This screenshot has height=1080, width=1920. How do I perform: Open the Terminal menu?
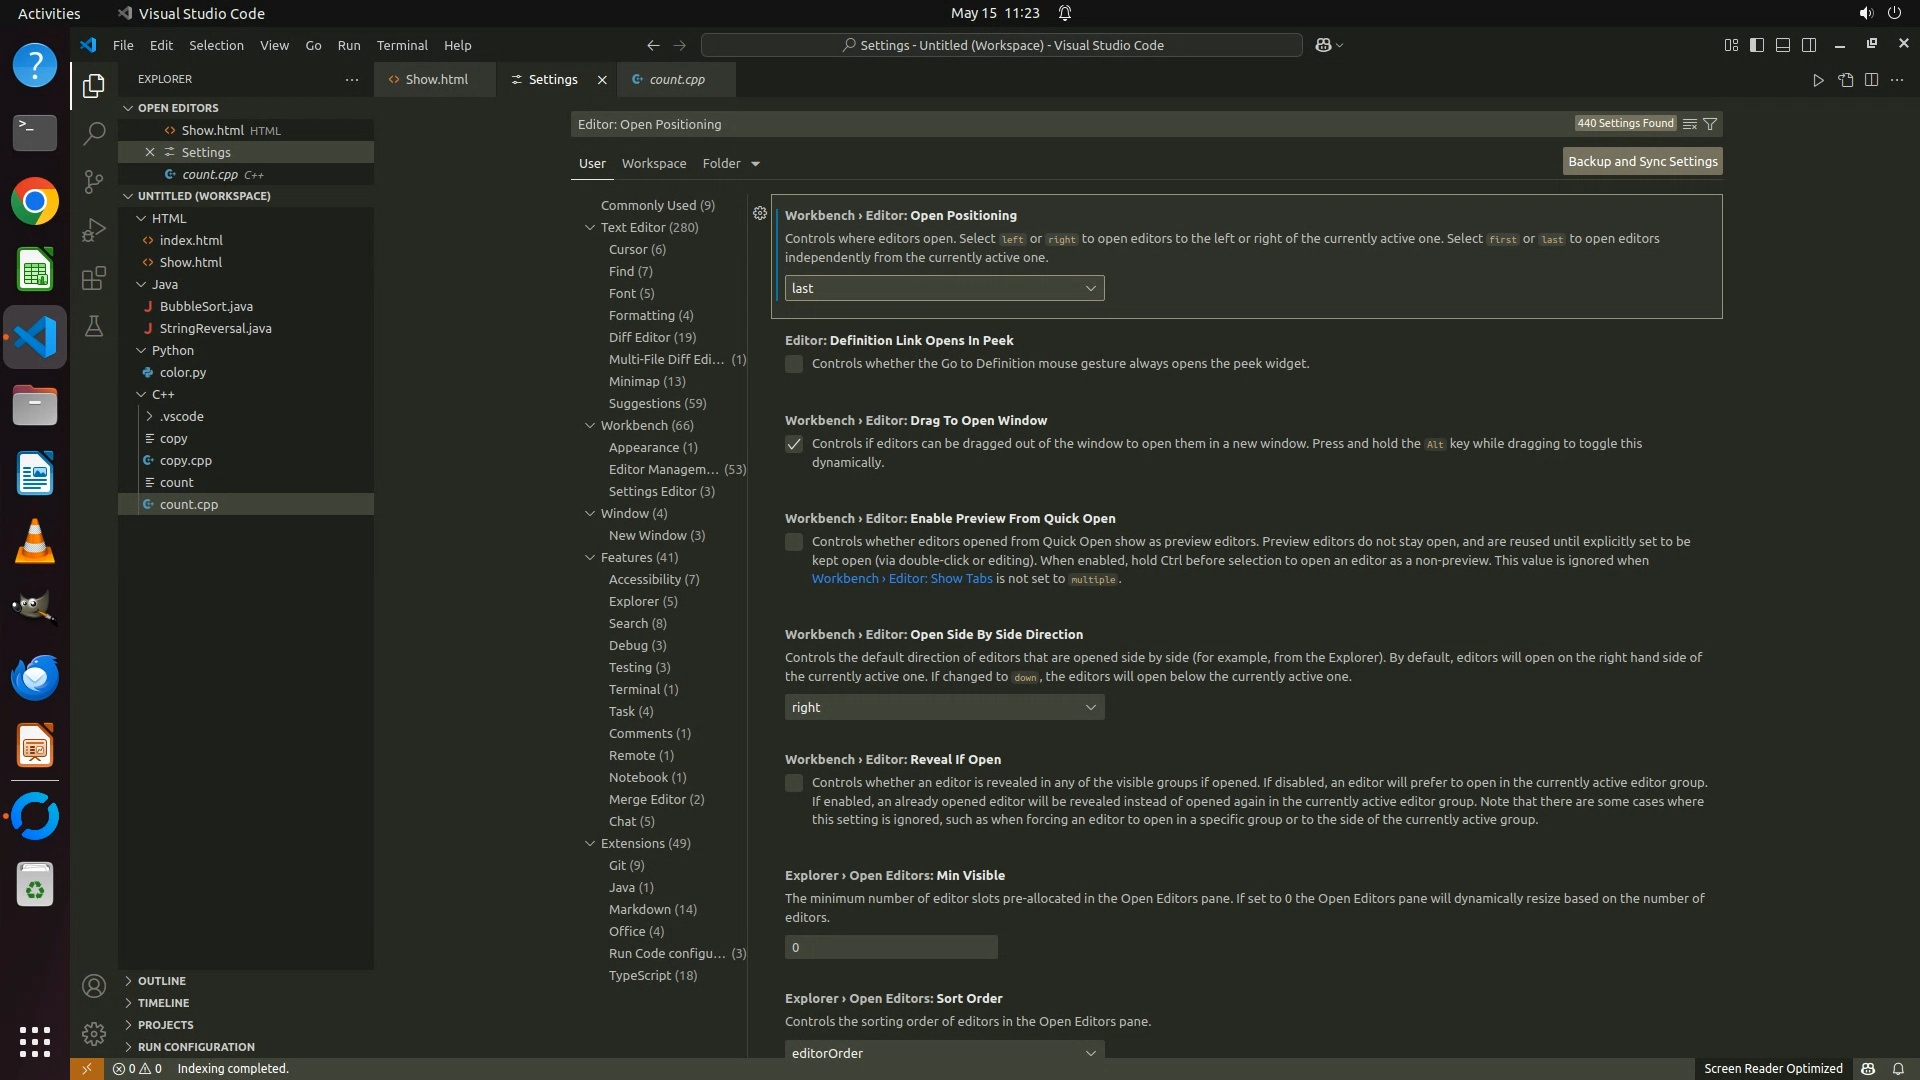401,45
